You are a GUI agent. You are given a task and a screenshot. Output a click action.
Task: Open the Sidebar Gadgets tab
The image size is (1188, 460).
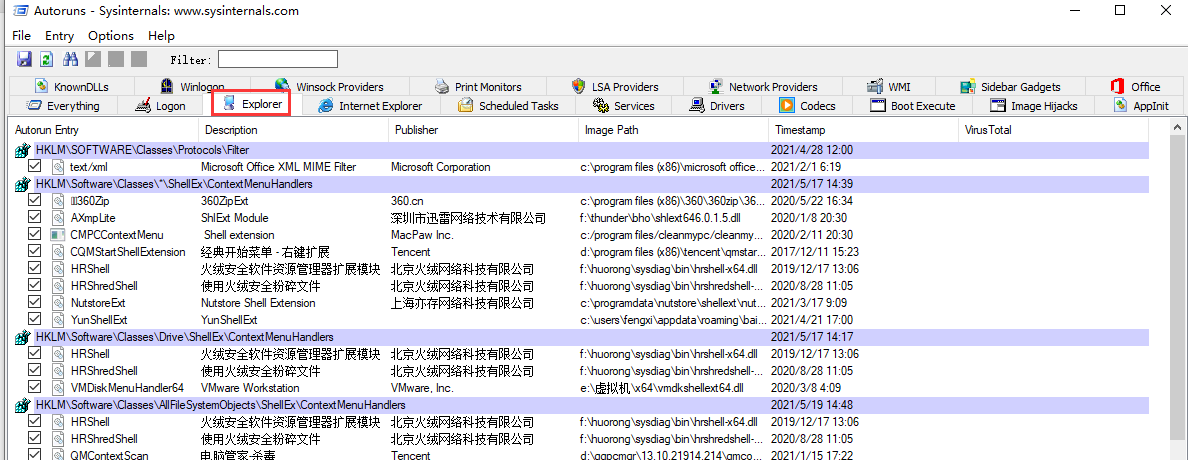[x=1010, y=86]
